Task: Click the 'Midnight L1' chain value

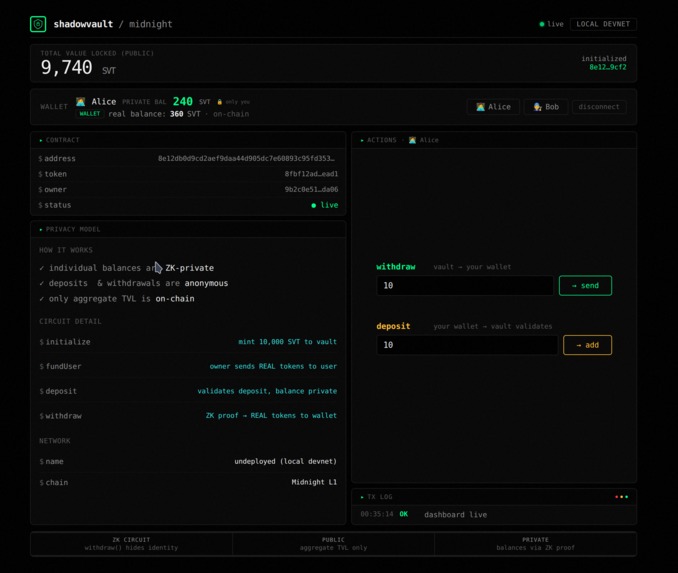Action: coord(314,482)
